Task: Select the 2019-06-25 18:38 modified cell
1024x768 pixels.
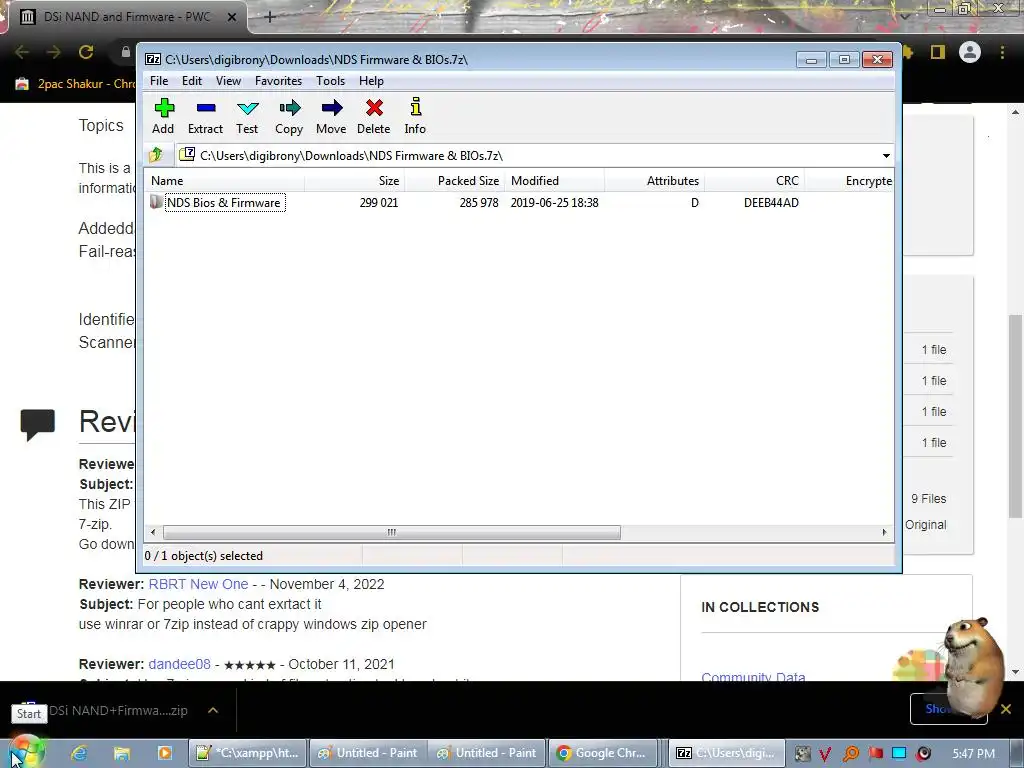Action: 554,202
